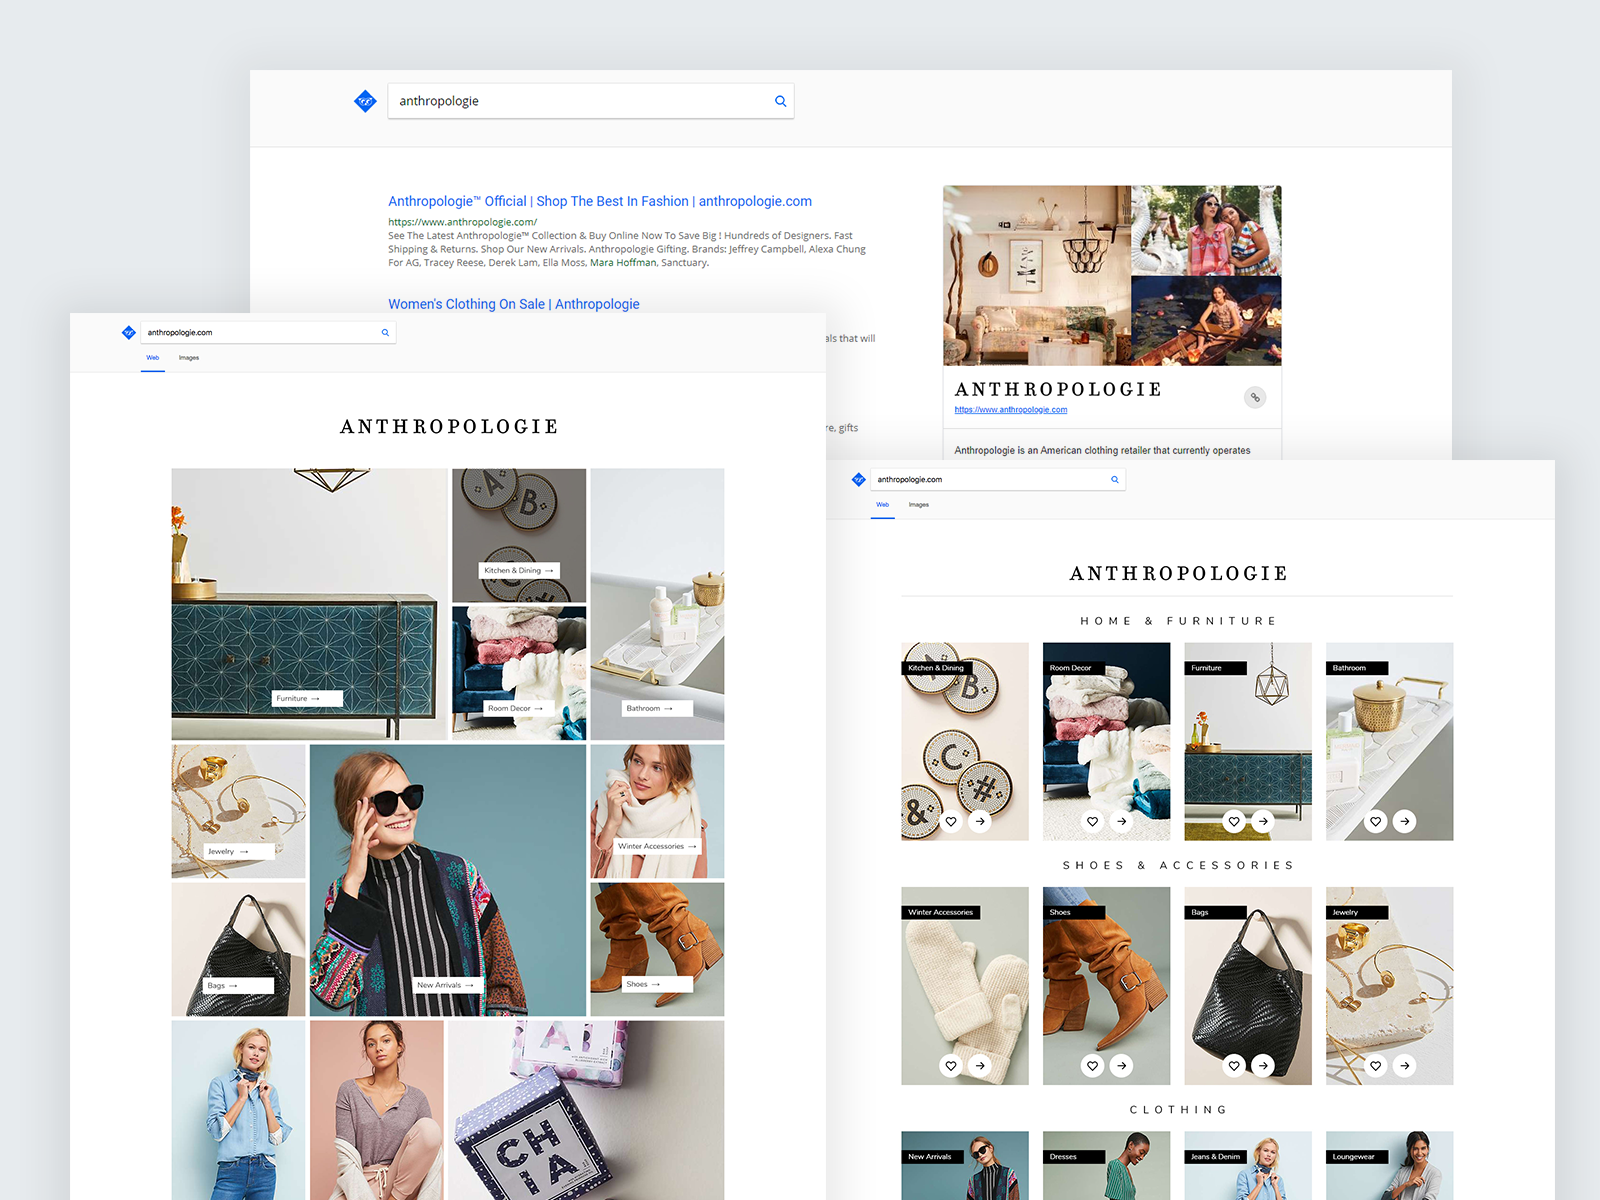Click the anthropologie.com URL in info card

tap(1010, 410)
